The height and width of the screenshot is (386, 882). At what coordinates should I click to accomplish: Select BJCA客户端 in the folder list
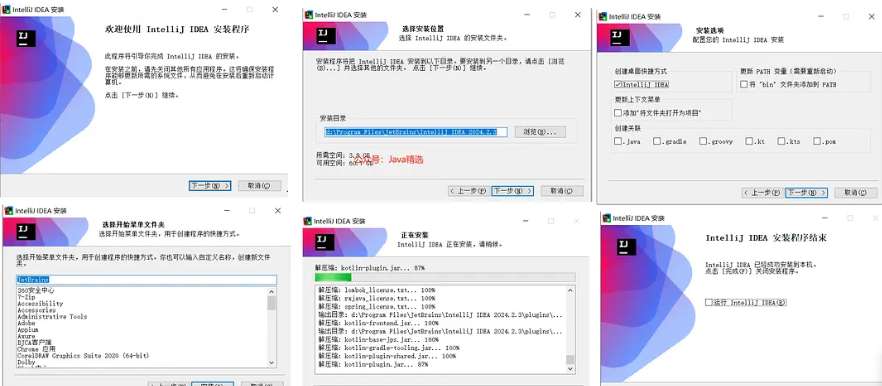(x=34, y=343)
